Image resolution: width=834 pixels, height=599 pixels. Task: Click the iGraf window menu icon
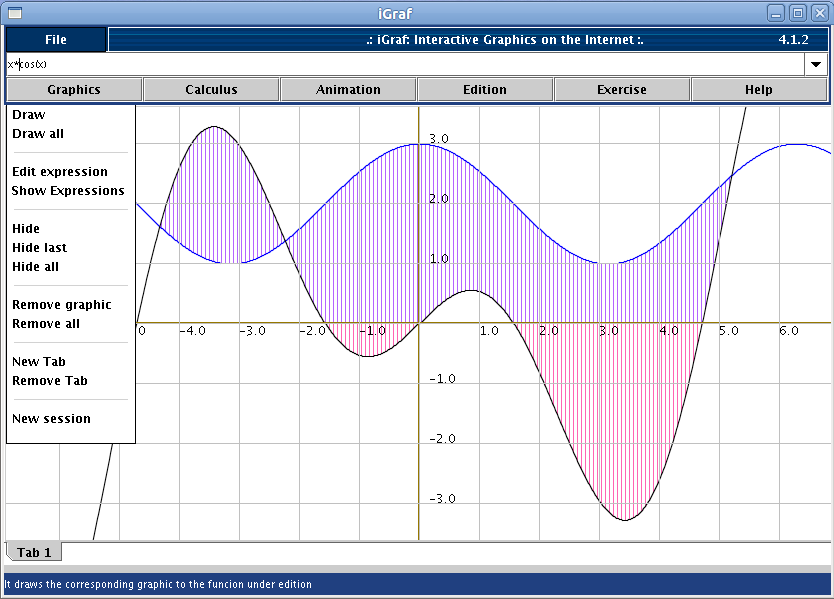pyautogui.click(x=15, y=13)
